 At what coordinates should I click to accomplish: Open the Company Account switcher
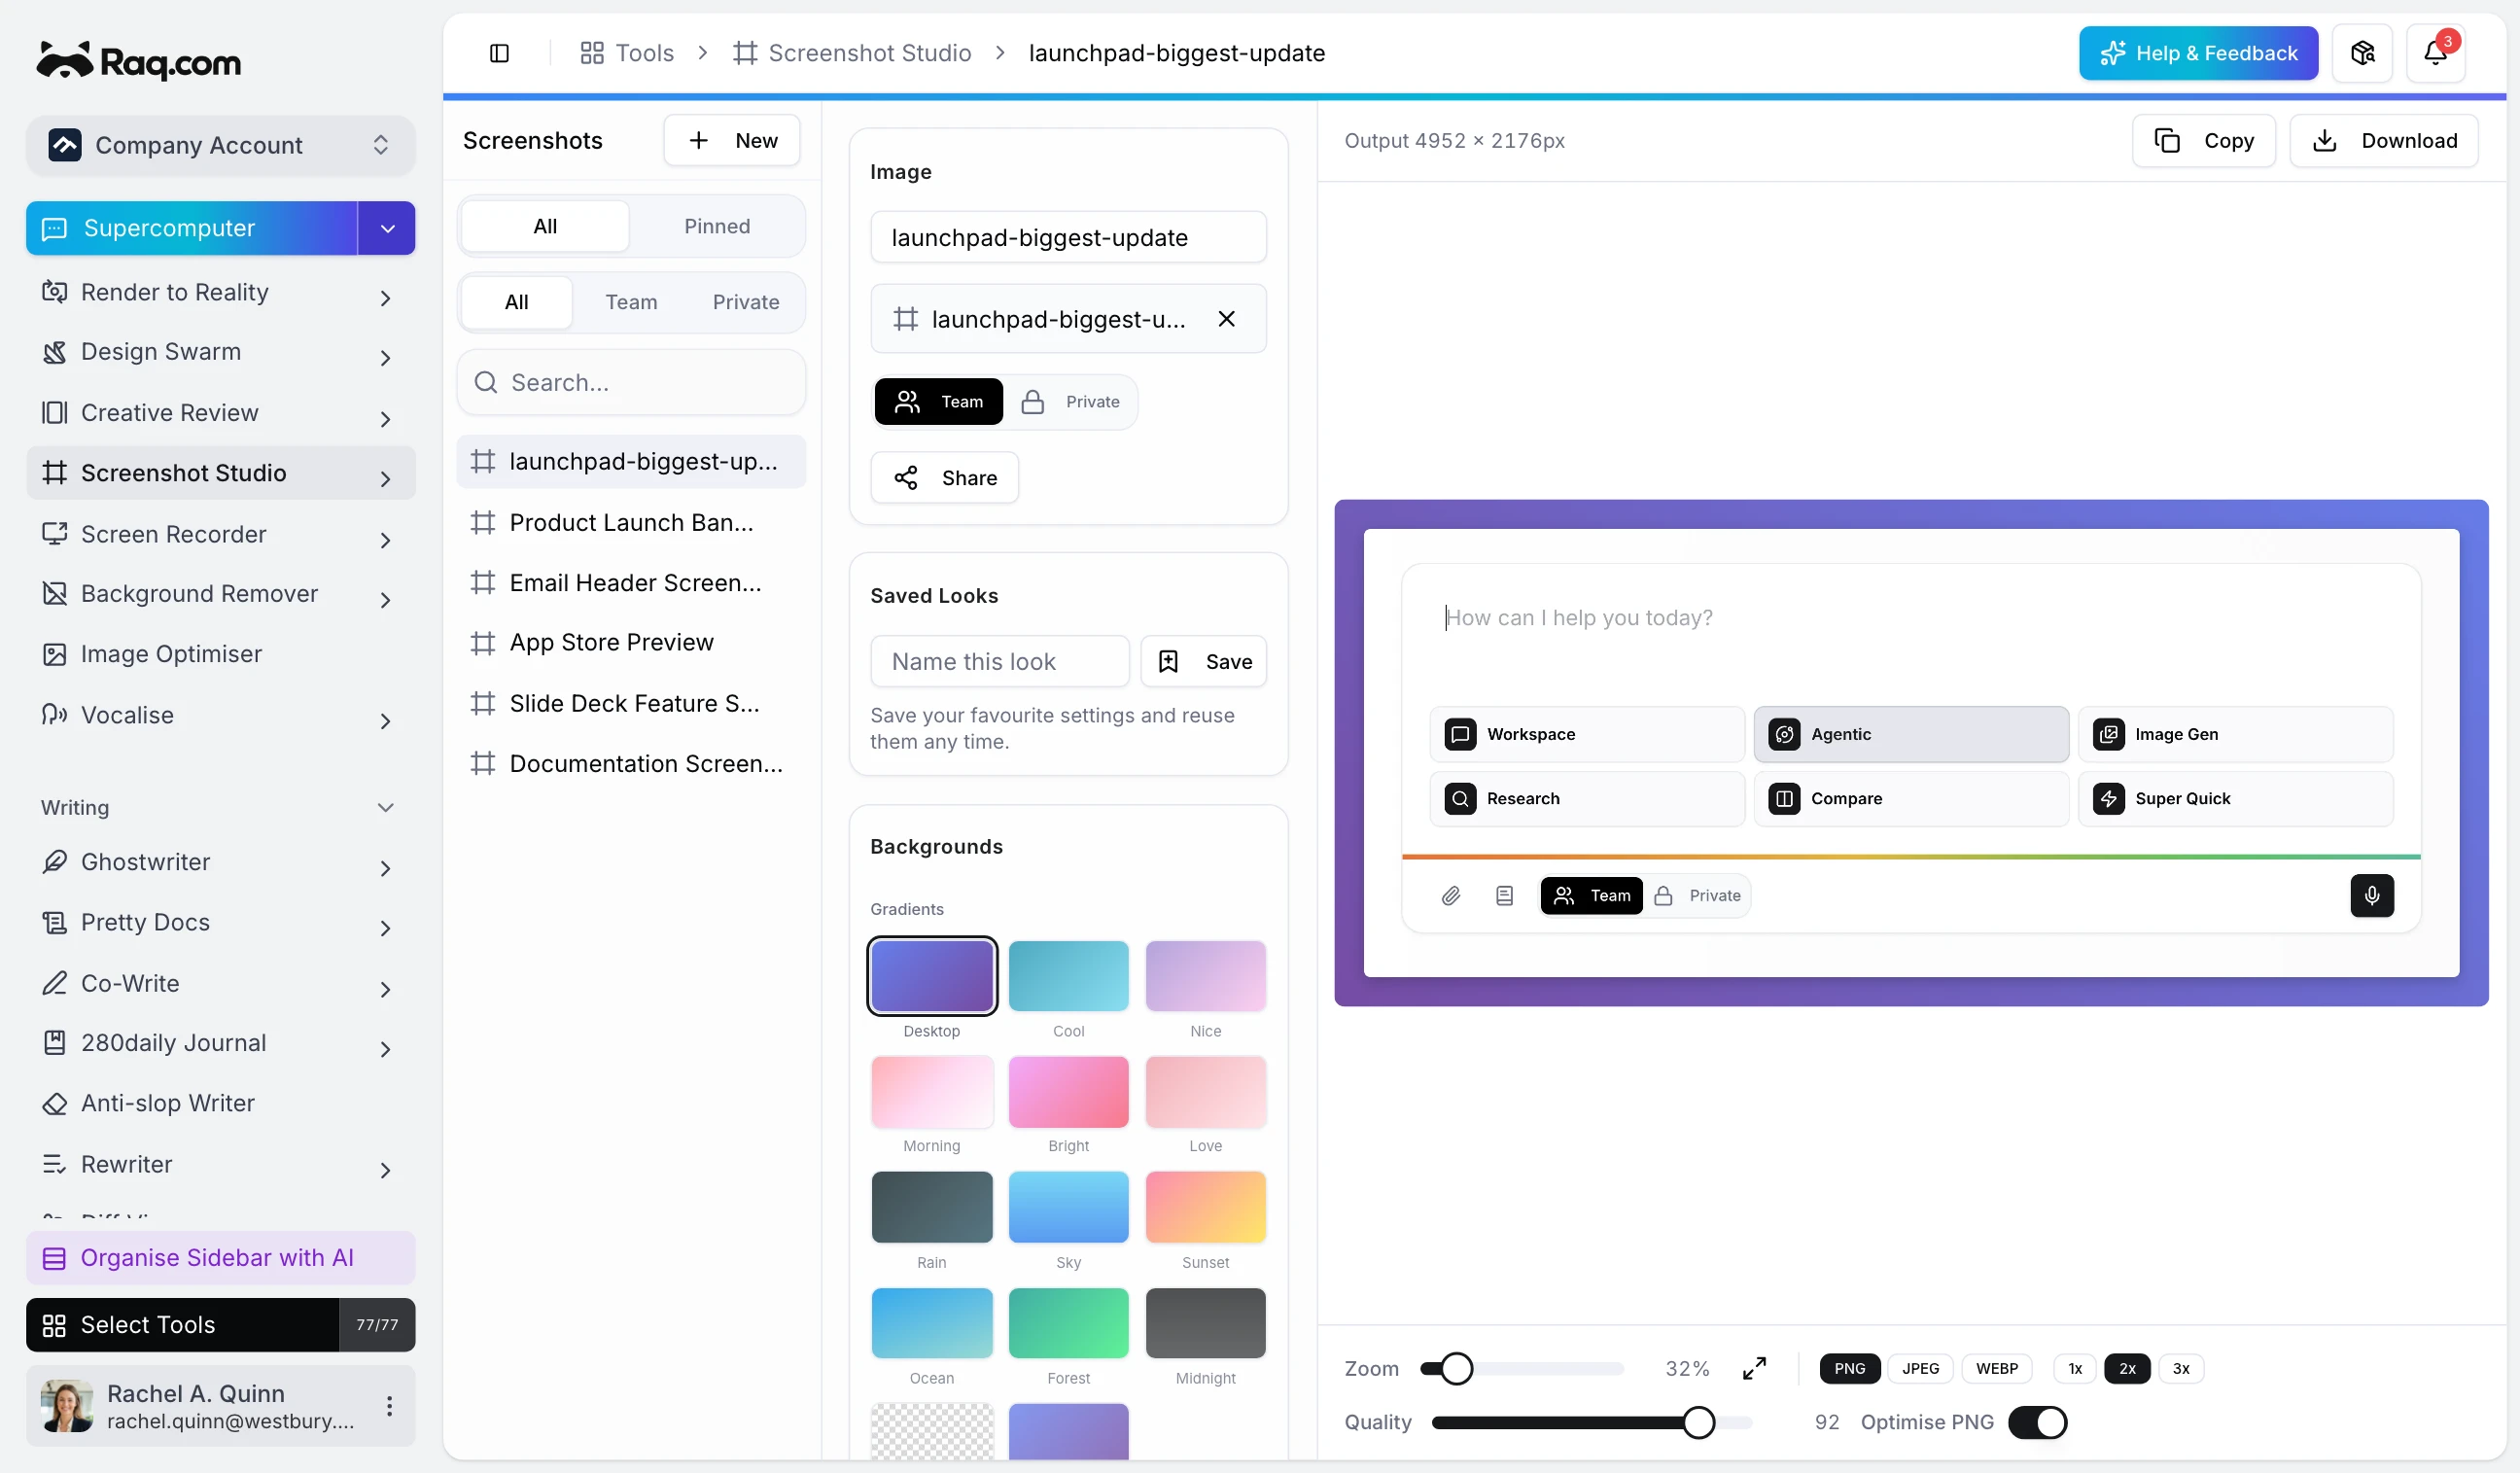220,145
